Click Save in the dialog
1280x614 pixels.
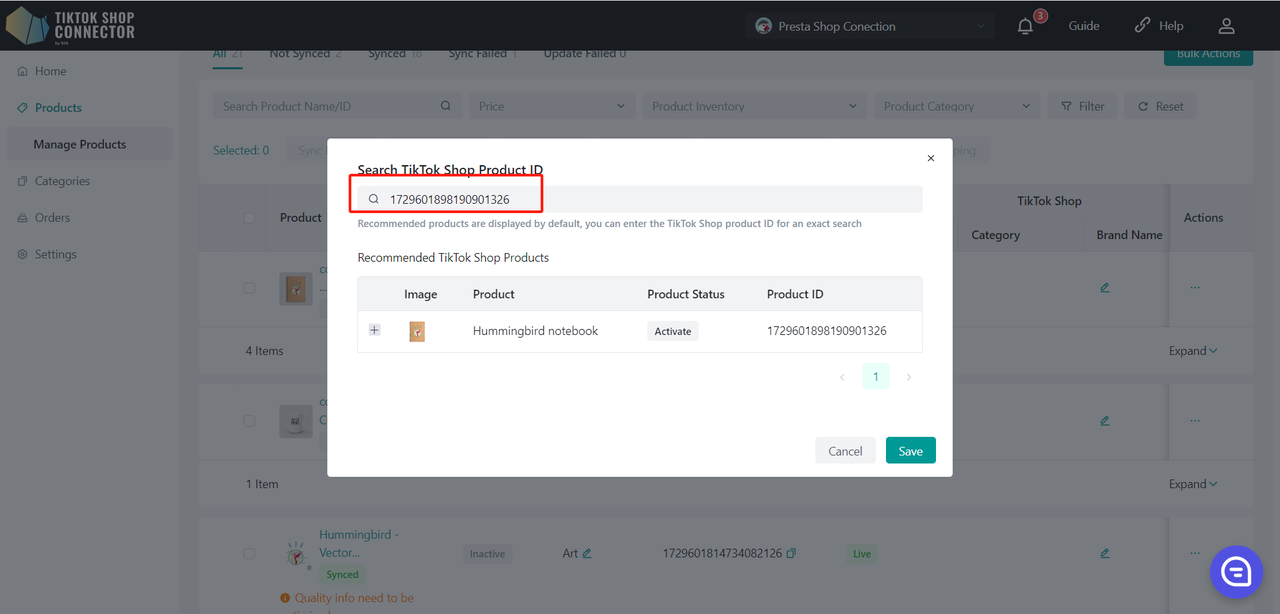pos(911,451)
